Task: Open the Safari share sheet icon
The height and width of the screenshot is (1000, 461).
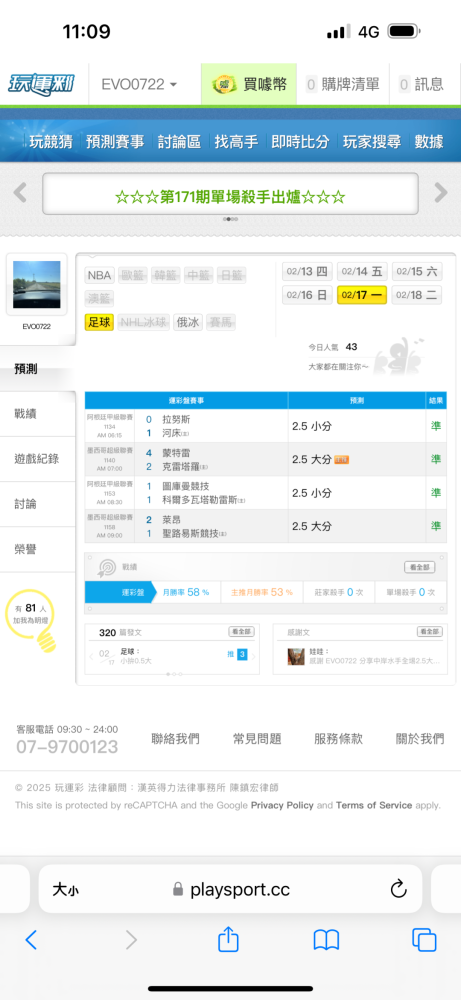Action: (x=228, y=939)
